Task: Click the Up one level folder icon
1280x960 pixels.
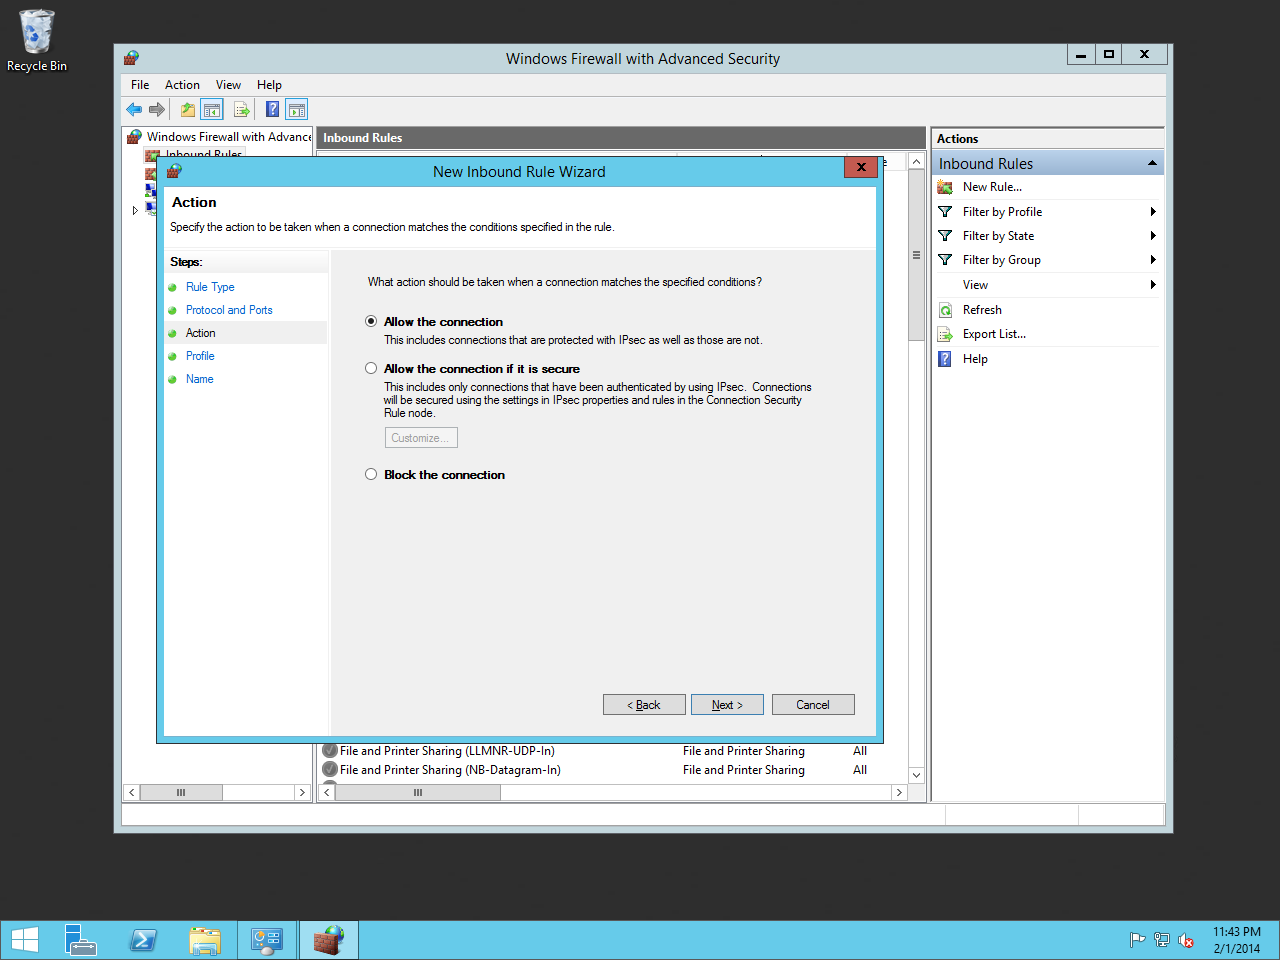Action: (x=188, y=110)
